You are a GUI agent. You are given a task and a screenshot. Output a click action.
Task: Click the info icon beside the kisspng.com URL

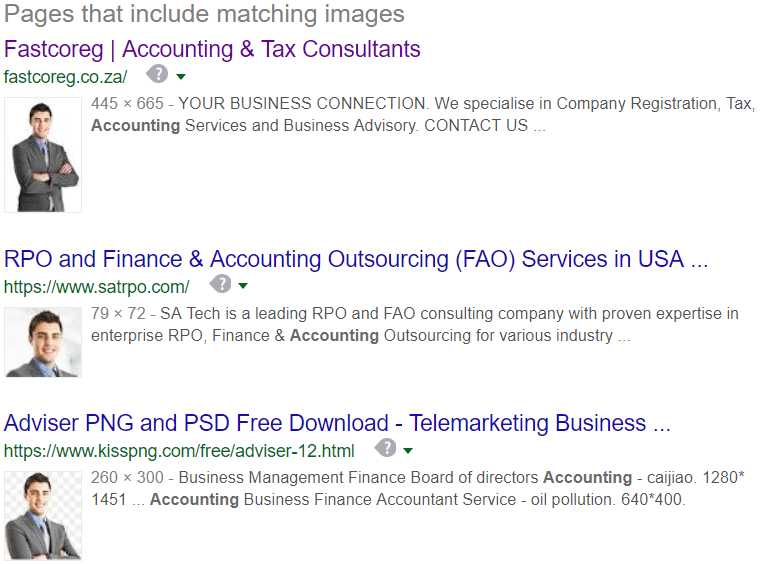click(x=385, y=448)
